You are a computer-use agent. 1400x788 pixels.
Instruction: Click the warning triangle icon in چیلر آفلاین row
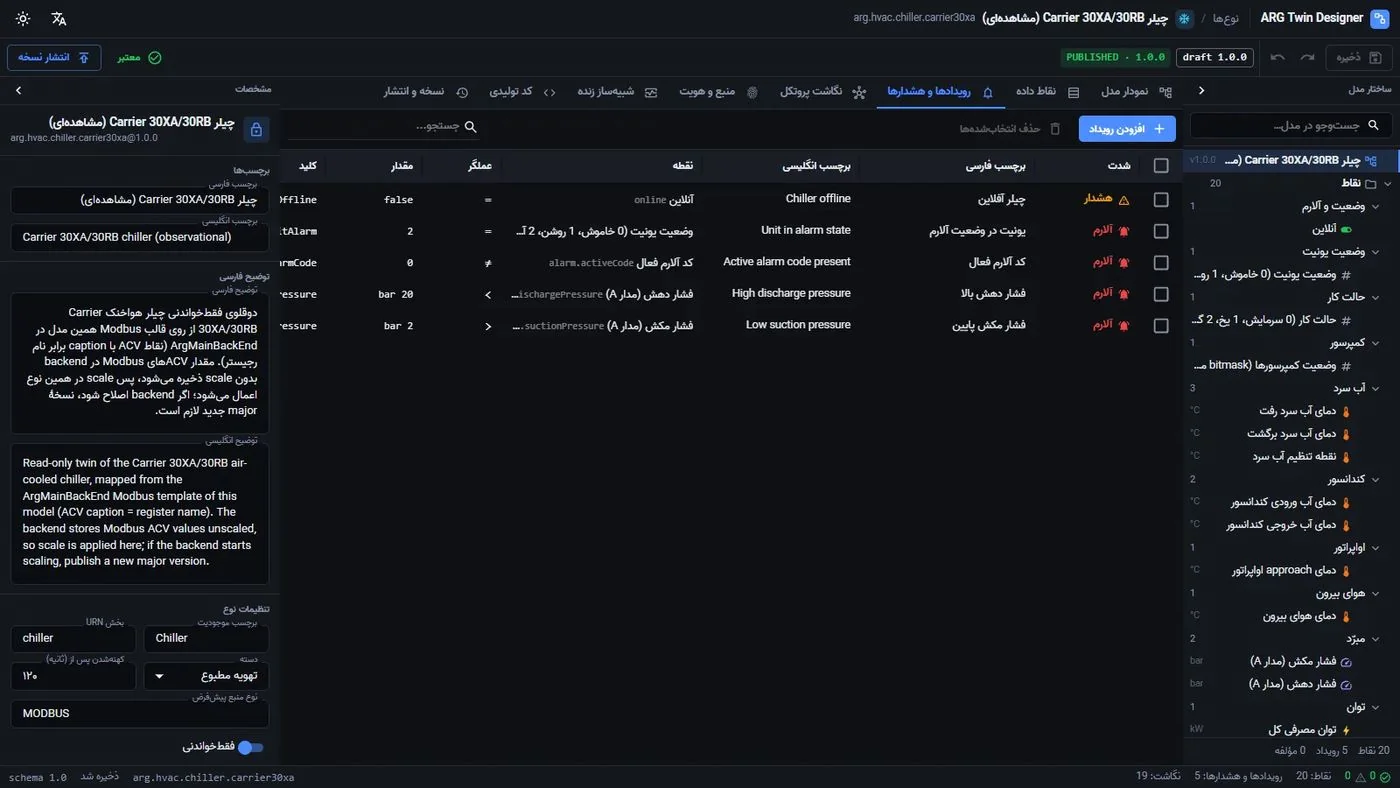[1123, 199]
